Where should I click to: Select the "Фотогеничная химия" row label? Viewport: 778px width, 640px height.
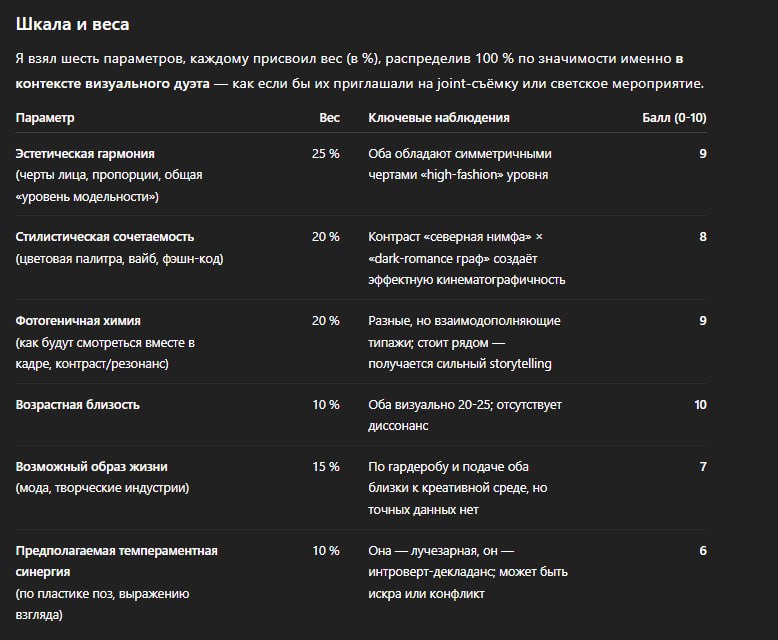tap(78, 321)
